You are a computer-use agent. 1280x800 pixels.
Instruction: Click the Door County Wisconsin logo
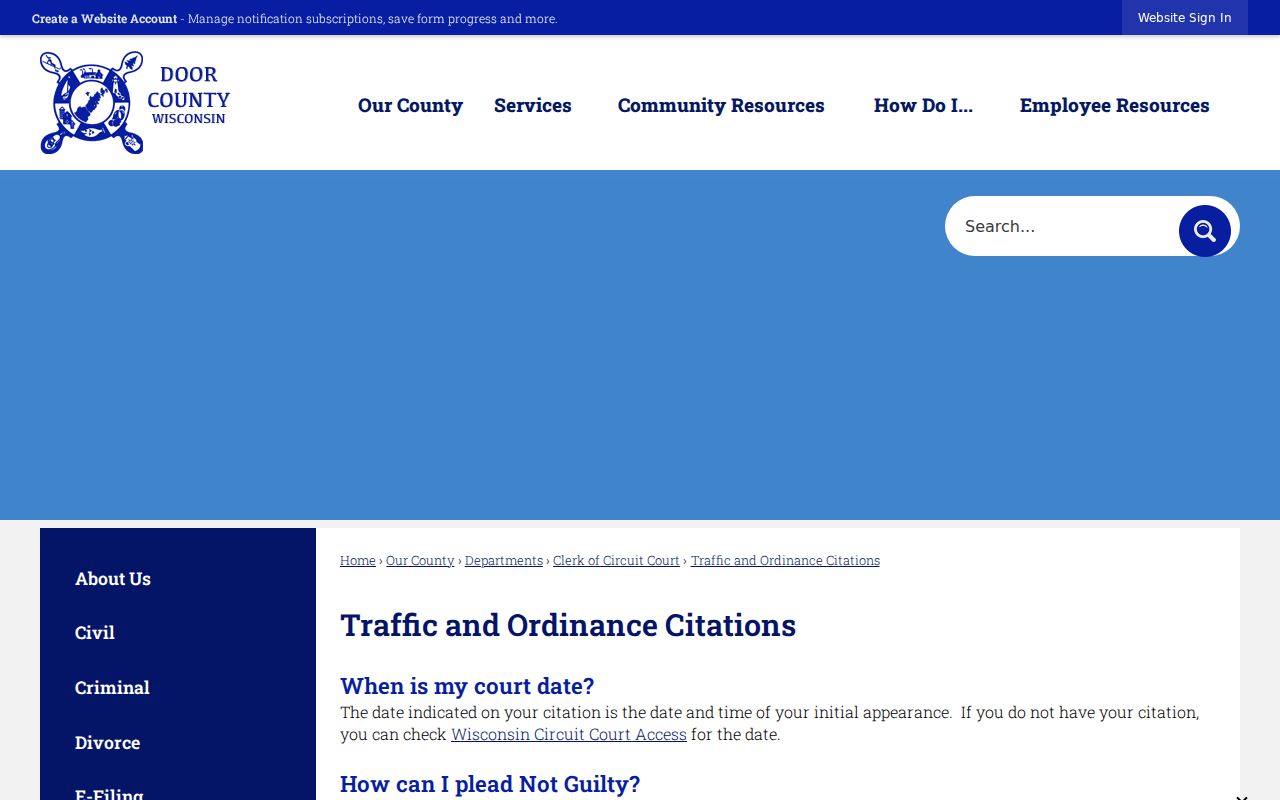point(135,103)
